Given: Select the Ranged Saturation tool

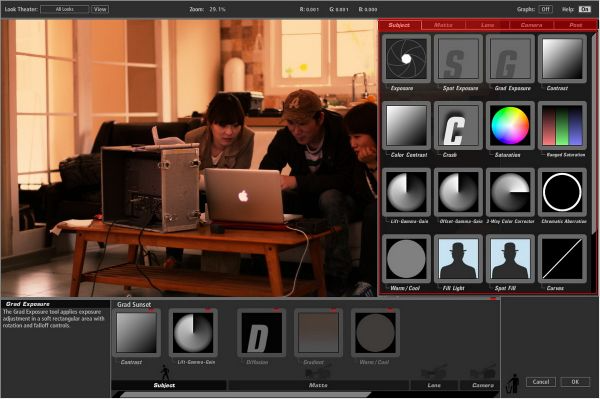Looking at the screenshot, I should tap(562, 125).
